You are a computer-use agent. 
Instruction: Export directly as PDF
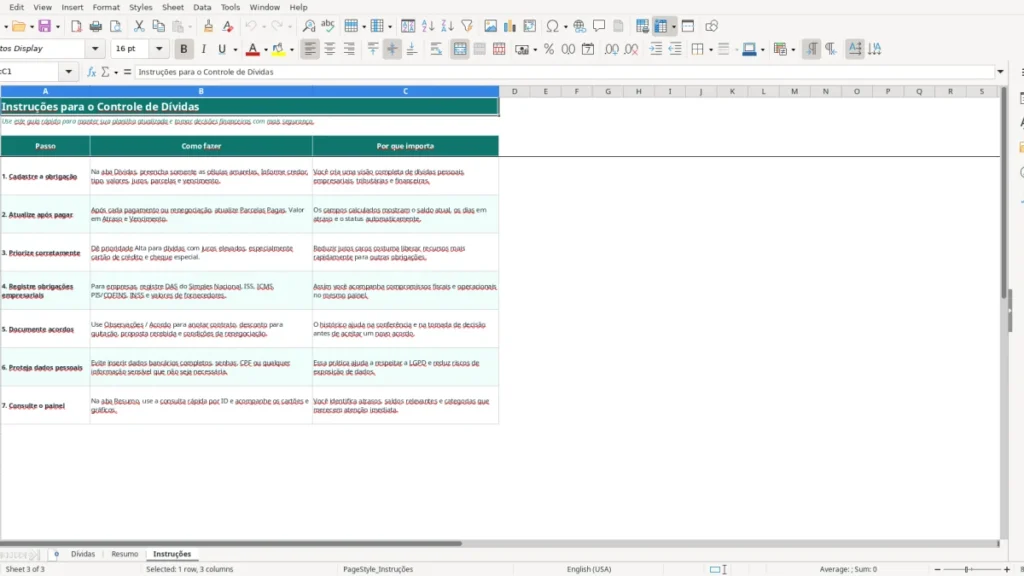pyautogui.click(x=76, y=26)
